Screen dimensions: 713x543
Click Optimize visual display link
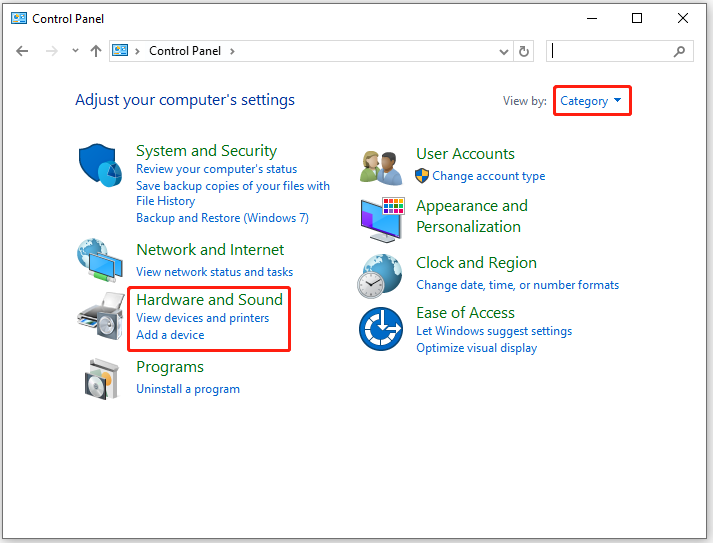[x=477, y=348]
